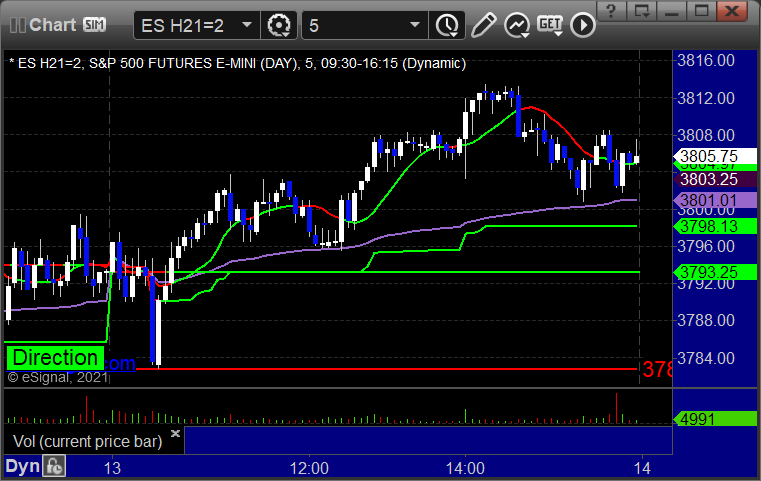Click the 3796.00 price axis label
The height and width of the screenshot is (481, 761).
706,246
